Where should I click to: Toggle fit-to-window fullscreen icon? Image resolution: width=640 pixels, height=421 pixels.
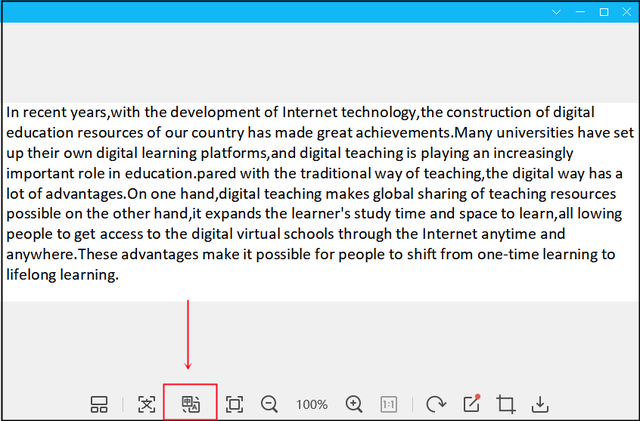coord(234,404)
